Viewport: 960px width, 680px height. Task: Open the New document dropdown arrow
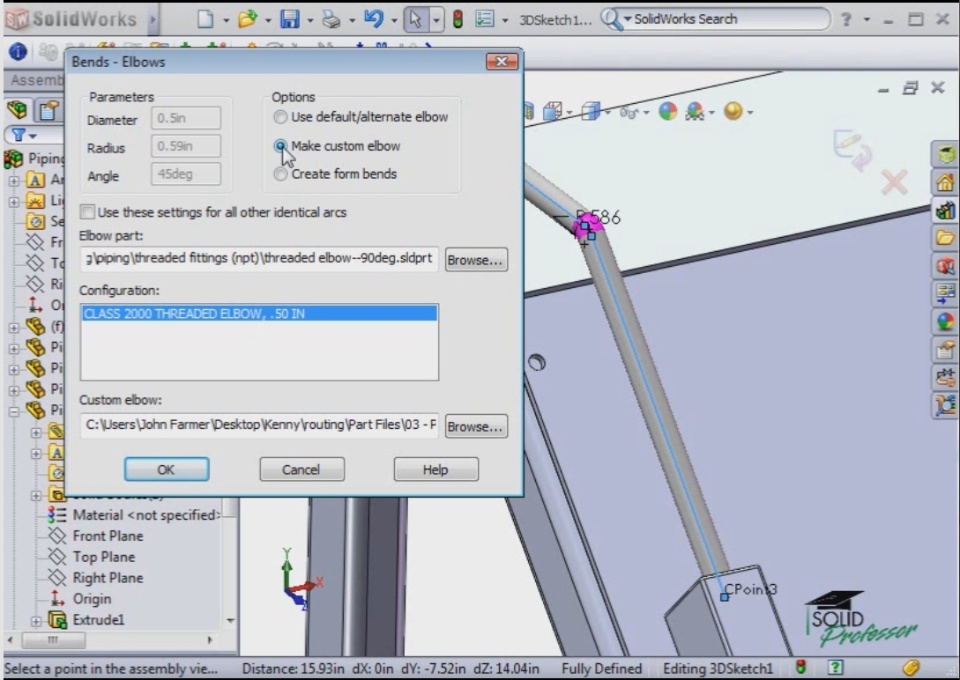pyautogui.click(x=225, y=20)
